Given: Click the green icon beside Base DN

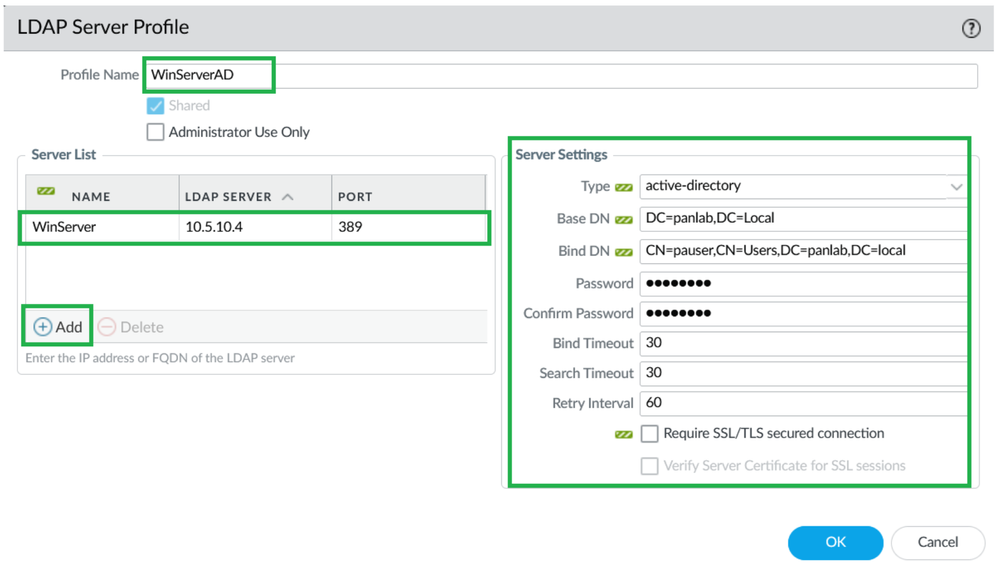Looking at the screenshot, I should coord(624,219).
